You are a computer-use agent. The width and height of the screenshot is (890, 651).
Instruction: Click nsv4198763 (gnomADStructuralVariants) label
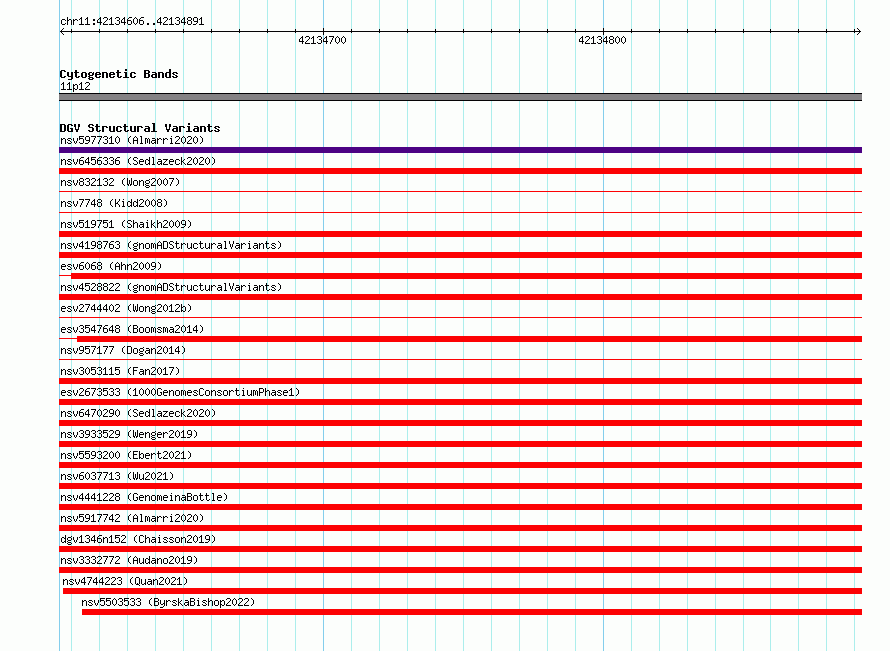[171, 245]
